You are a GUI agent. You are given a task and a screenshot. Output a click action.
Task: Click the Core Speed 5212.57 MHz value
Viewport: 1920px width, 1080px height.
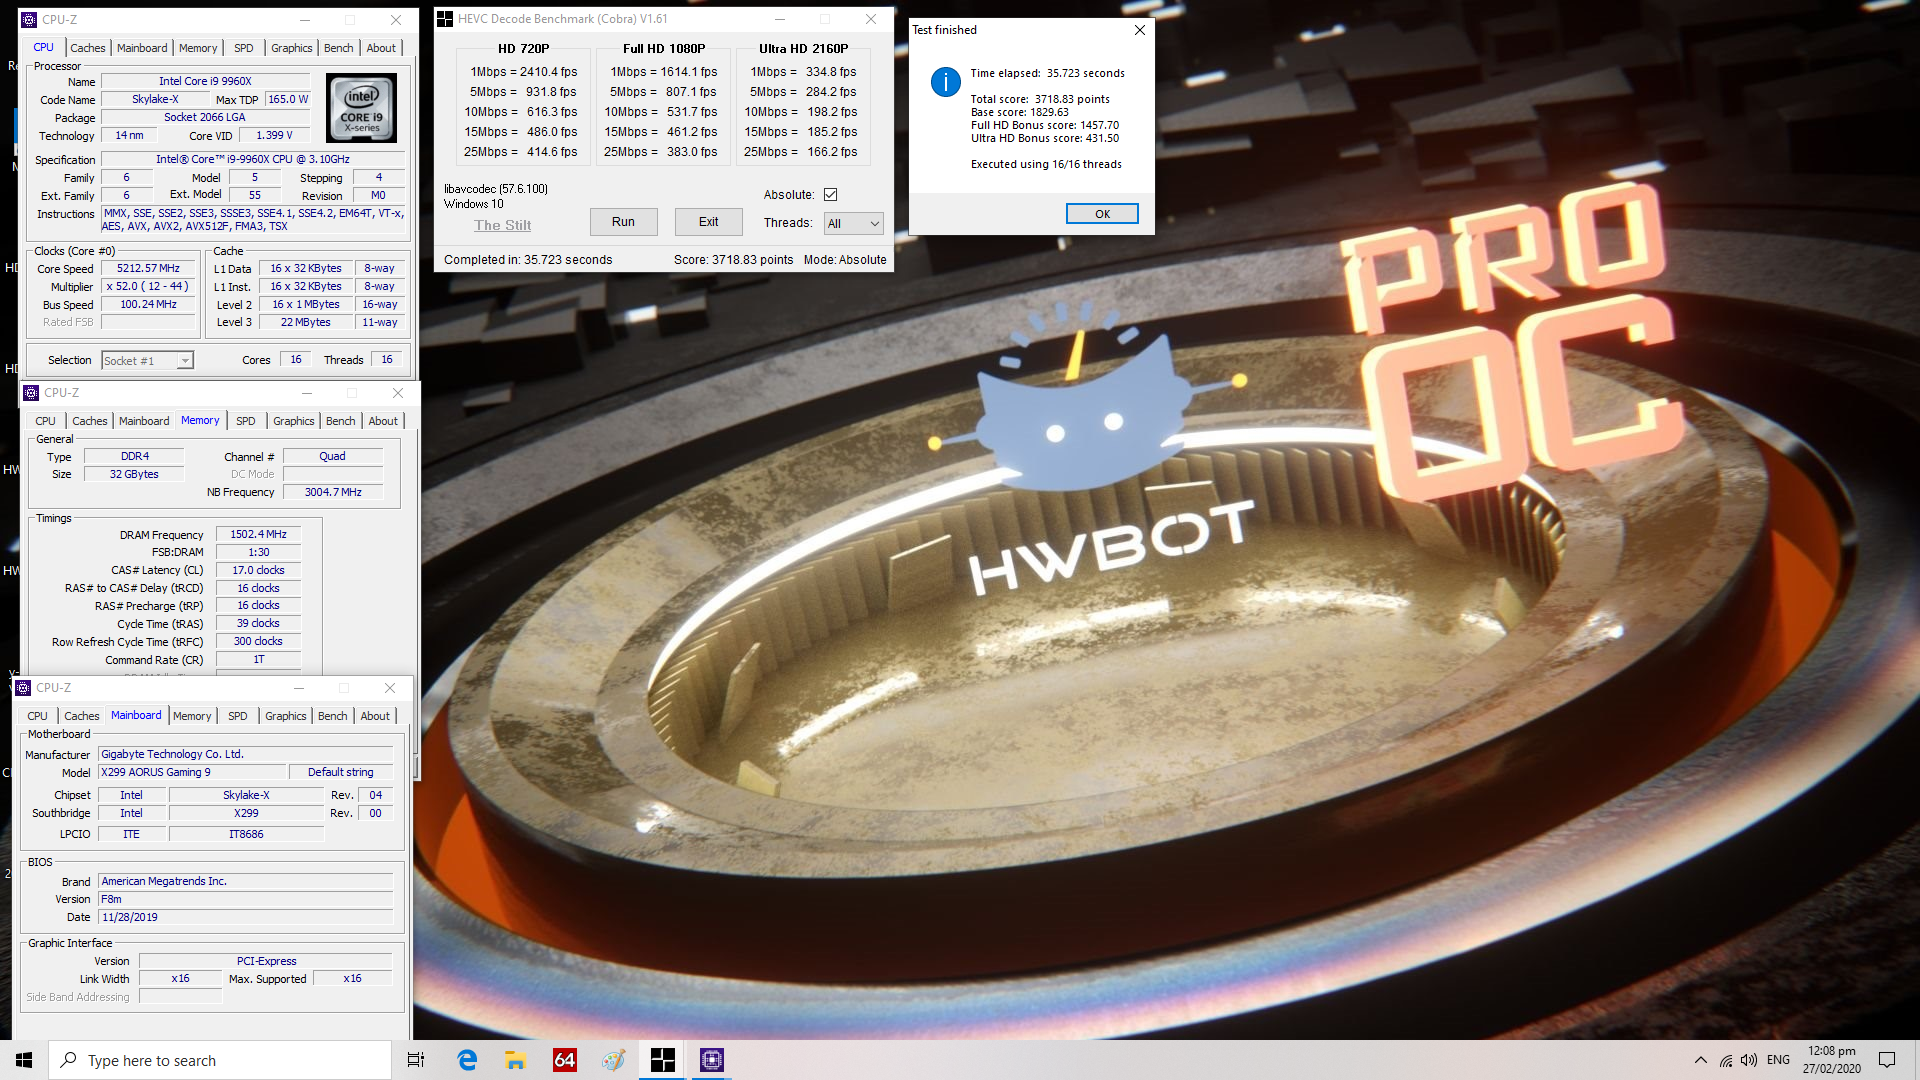(148, 269)
